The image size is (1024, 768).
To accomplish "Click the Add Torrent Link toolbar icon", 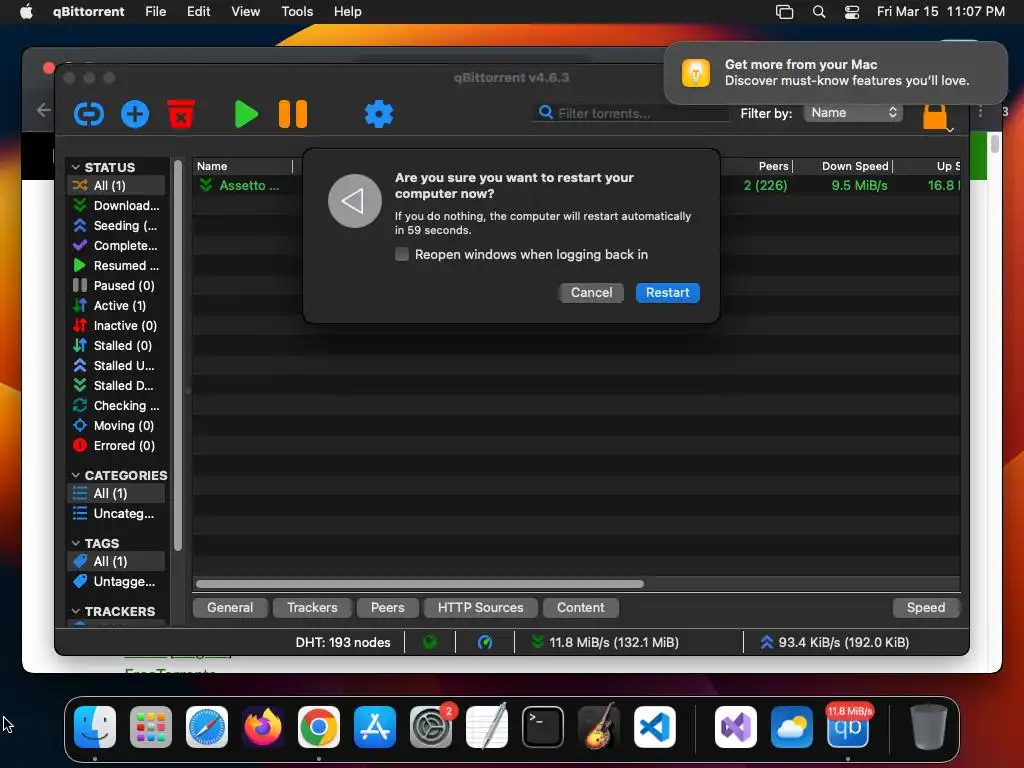I will click(89, 114).
